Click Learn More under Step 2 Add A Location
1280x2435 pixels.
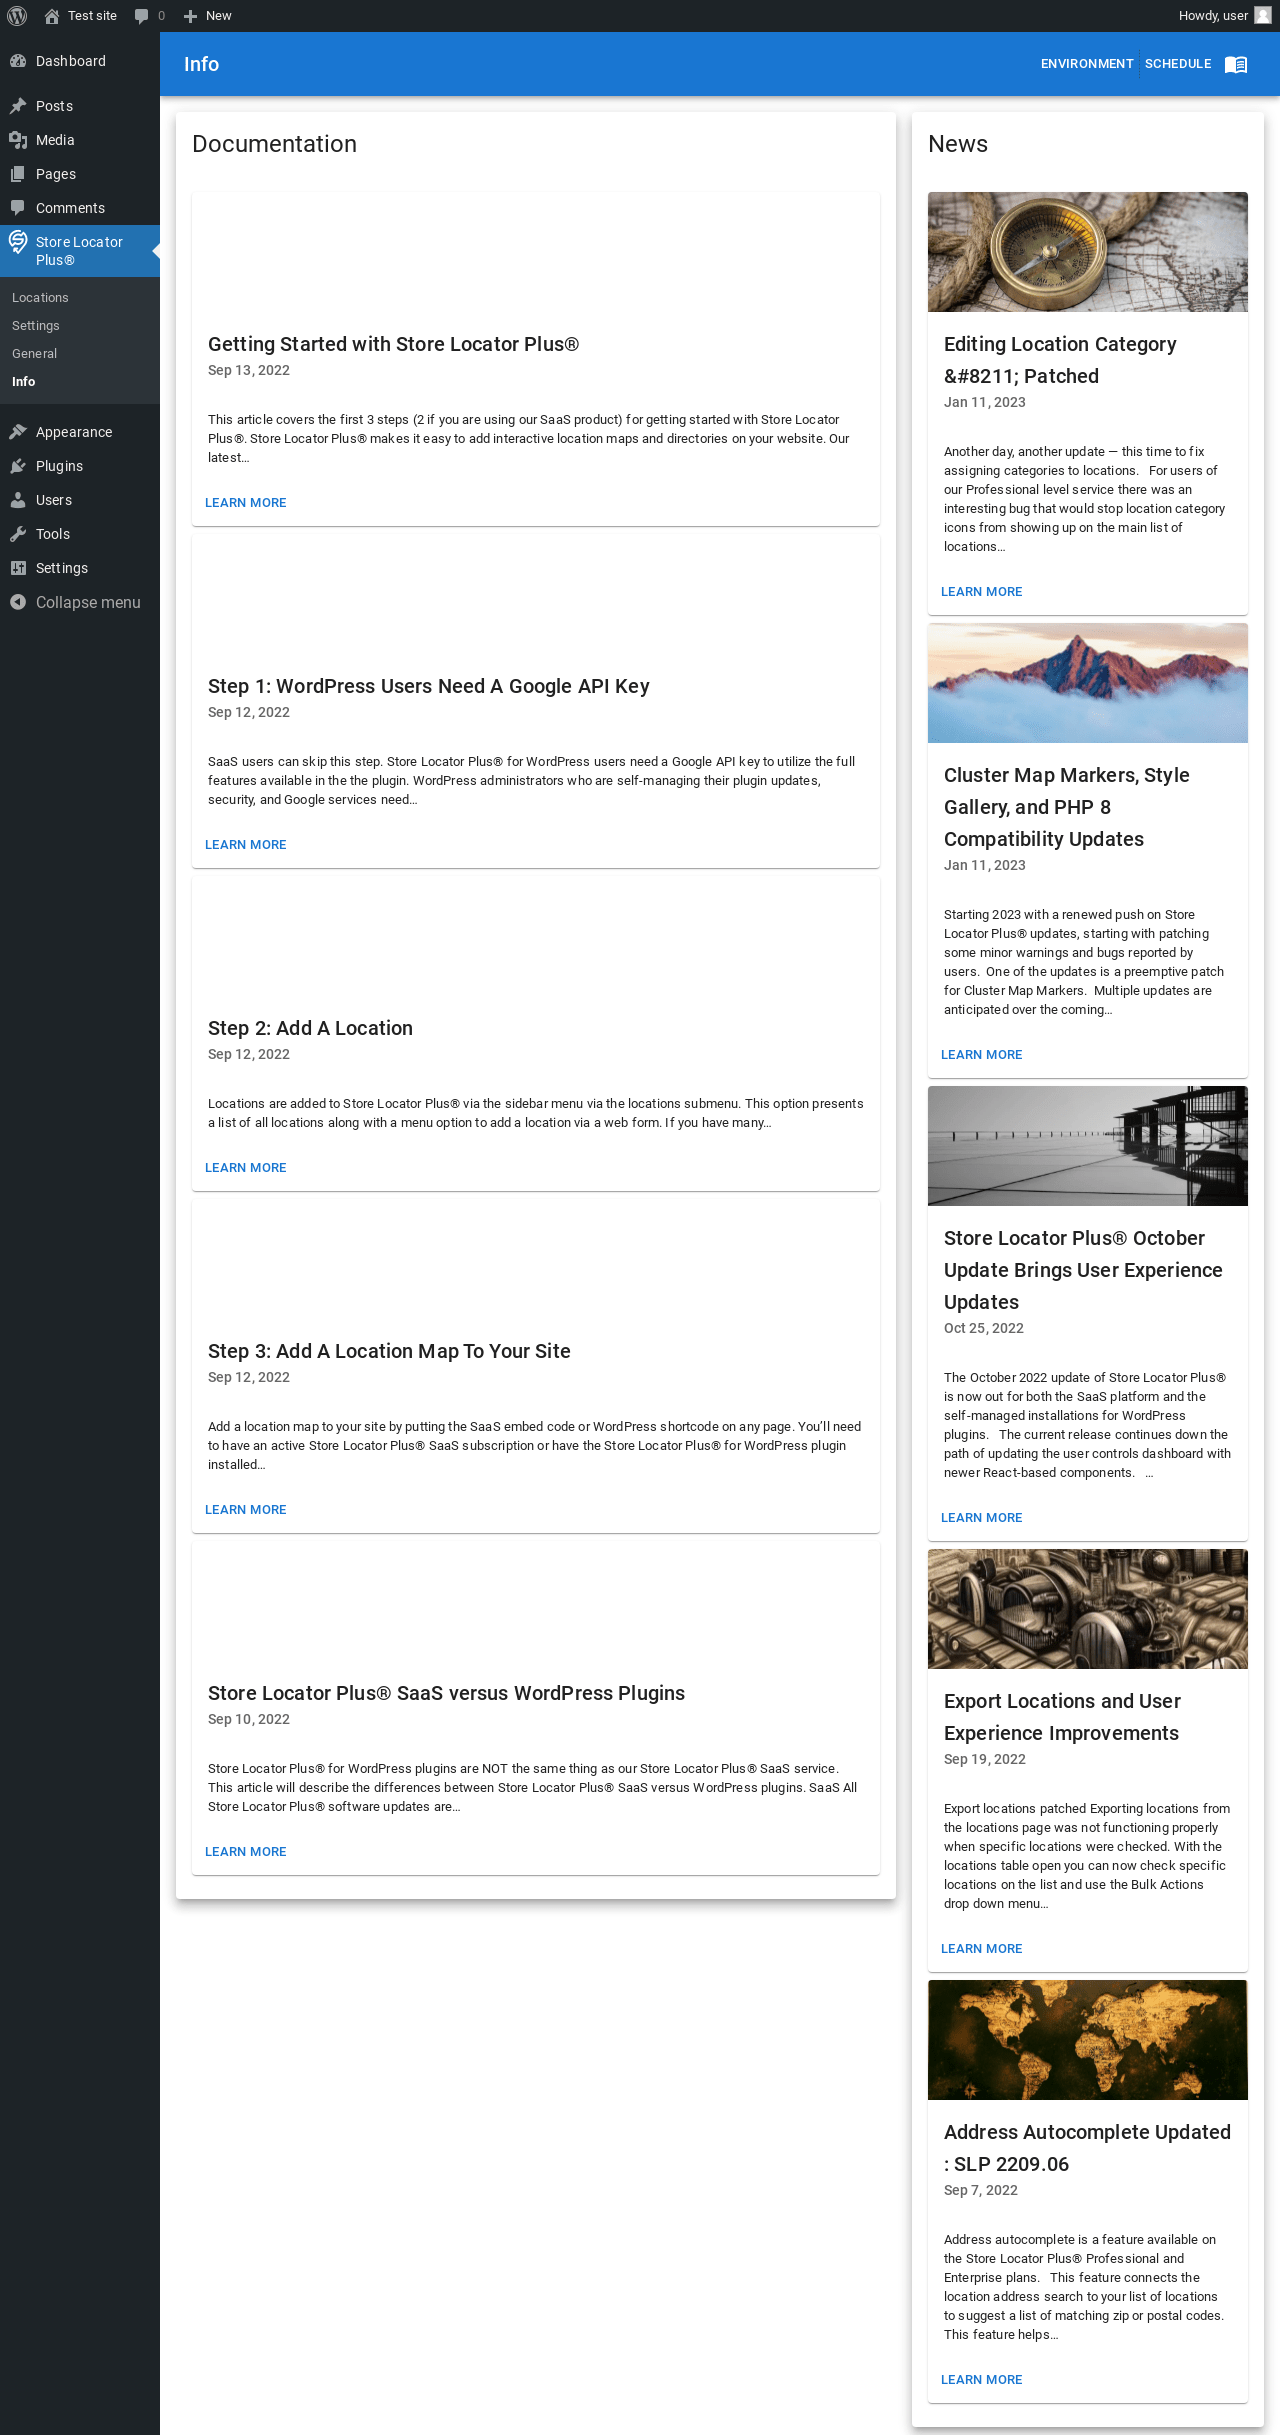click(x=246, y=1168)
